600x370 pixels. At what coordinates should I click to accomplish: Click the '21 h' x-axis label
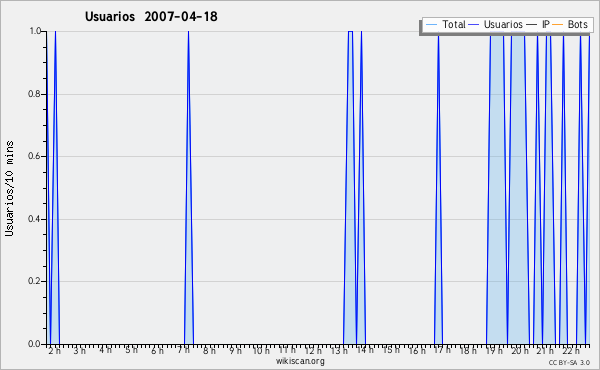pos(545,351)
